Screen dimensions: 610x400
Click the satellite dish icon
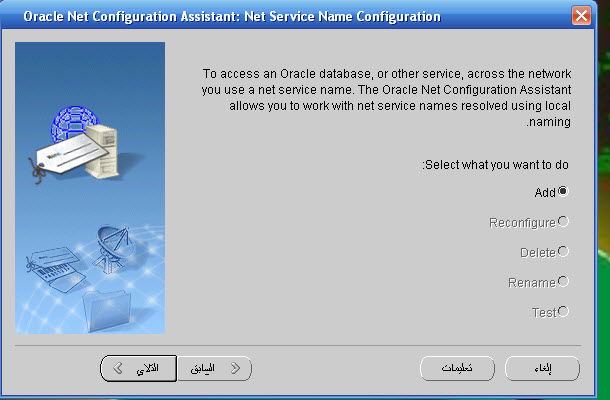pyautogui.click(x=111, y=243)
